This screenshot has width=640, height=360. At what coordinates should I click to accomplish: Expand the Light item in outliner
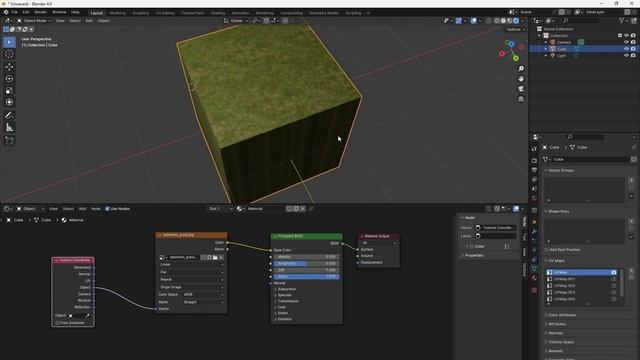pos(546,55)
